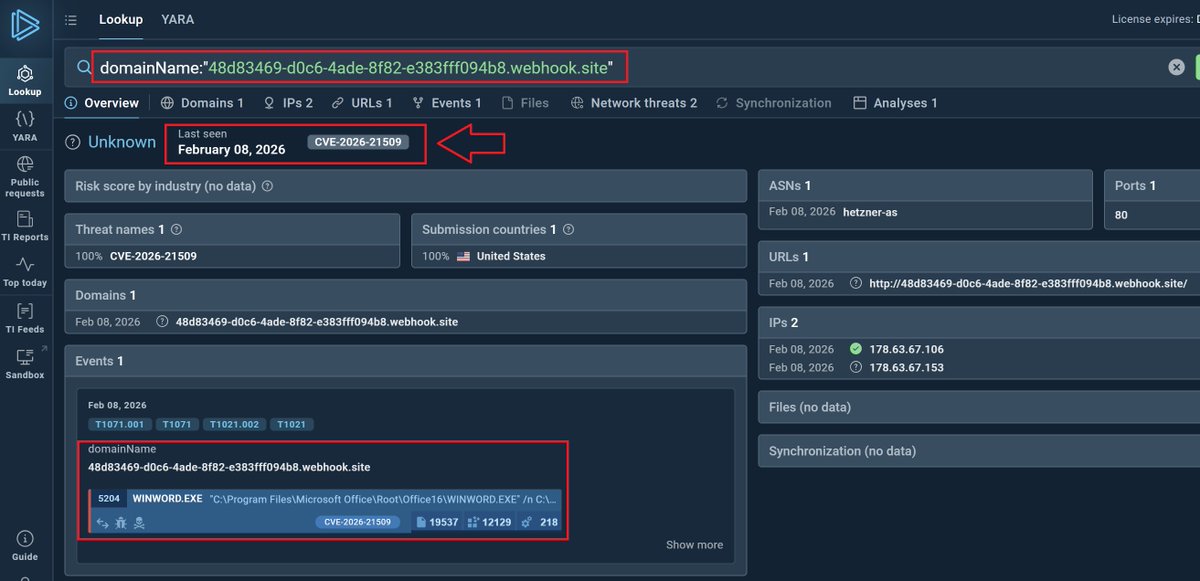Click status icon beside URL entry
Viewport: 1200px width, 581px height.
(x=855, y=283)
